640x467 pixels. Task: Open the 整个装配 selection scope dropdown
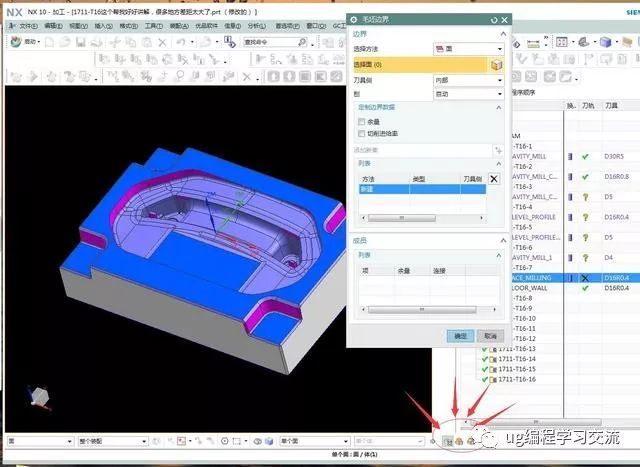(112, 441)
